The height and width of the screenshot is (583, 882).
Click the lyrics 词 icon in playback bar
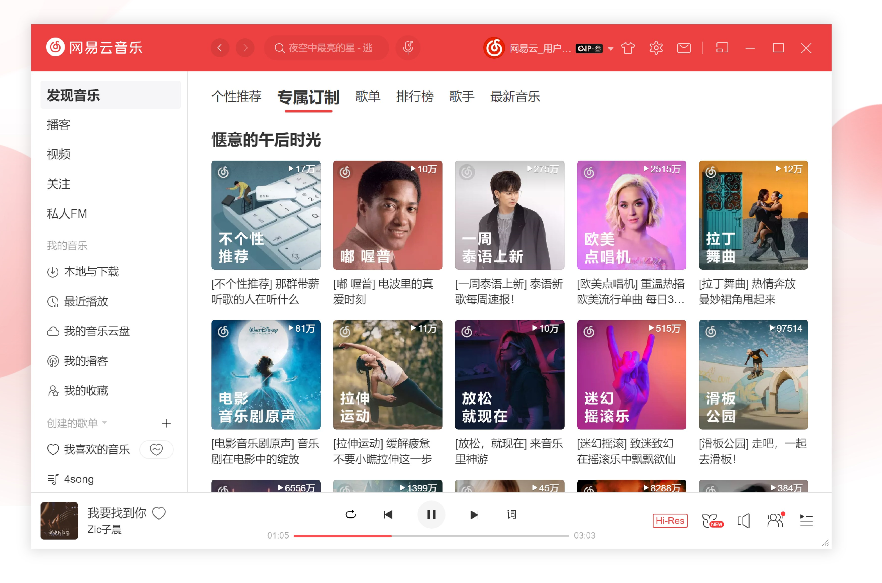[x=511, y=514]
